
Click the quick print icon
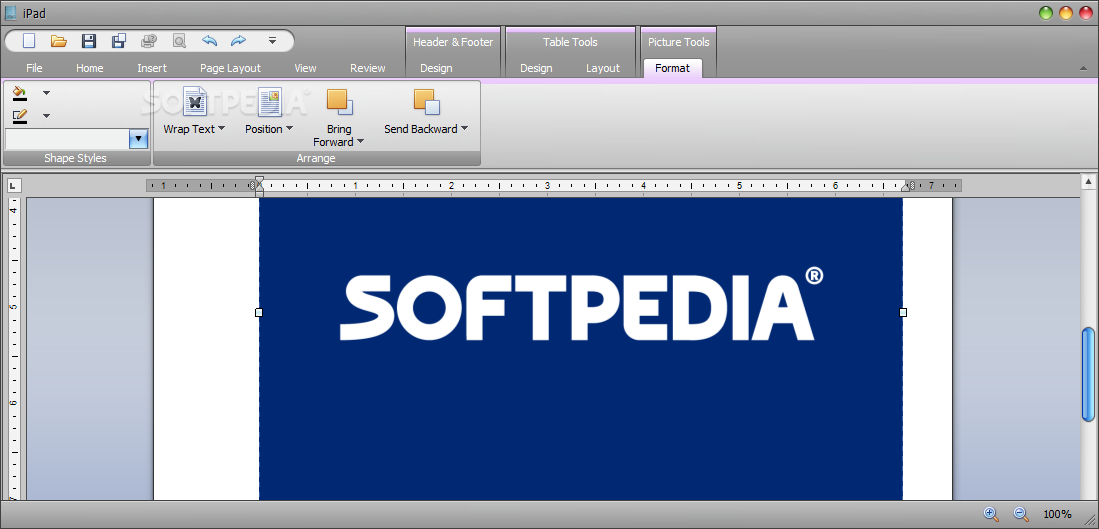coord(149,41)
